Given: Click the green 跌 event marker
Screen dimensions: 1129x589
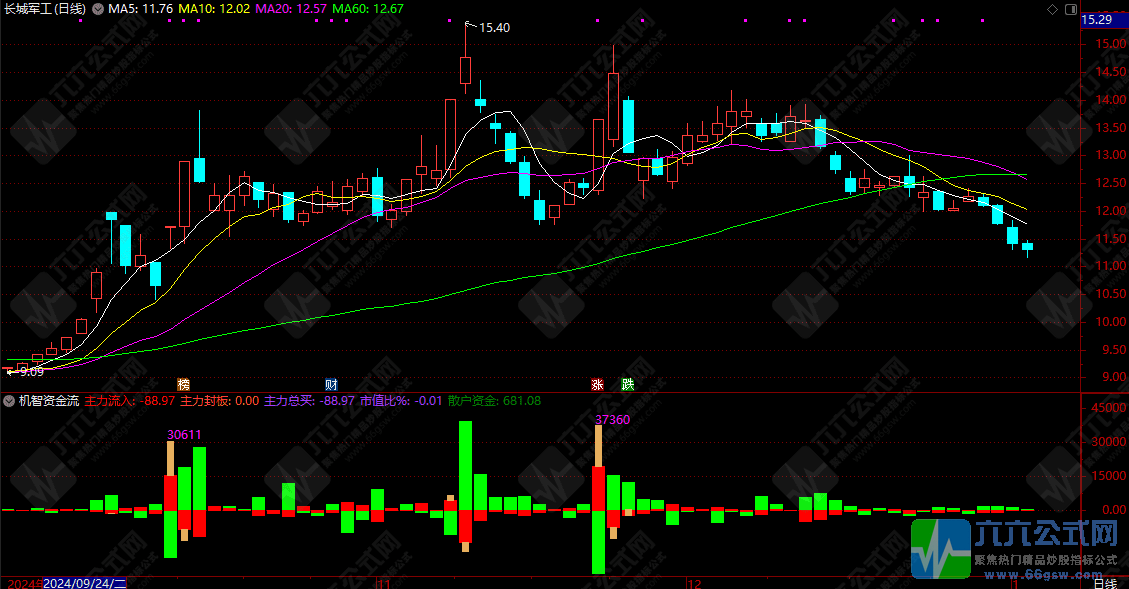Looking at the screenshot, I should [x=628, y=385].
